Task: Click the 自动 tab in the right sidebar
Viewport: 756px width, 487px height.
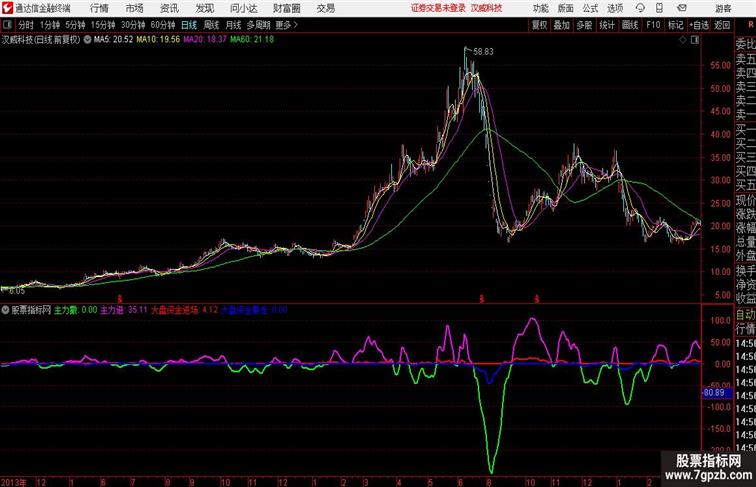Action: click(x=745, y=315)
